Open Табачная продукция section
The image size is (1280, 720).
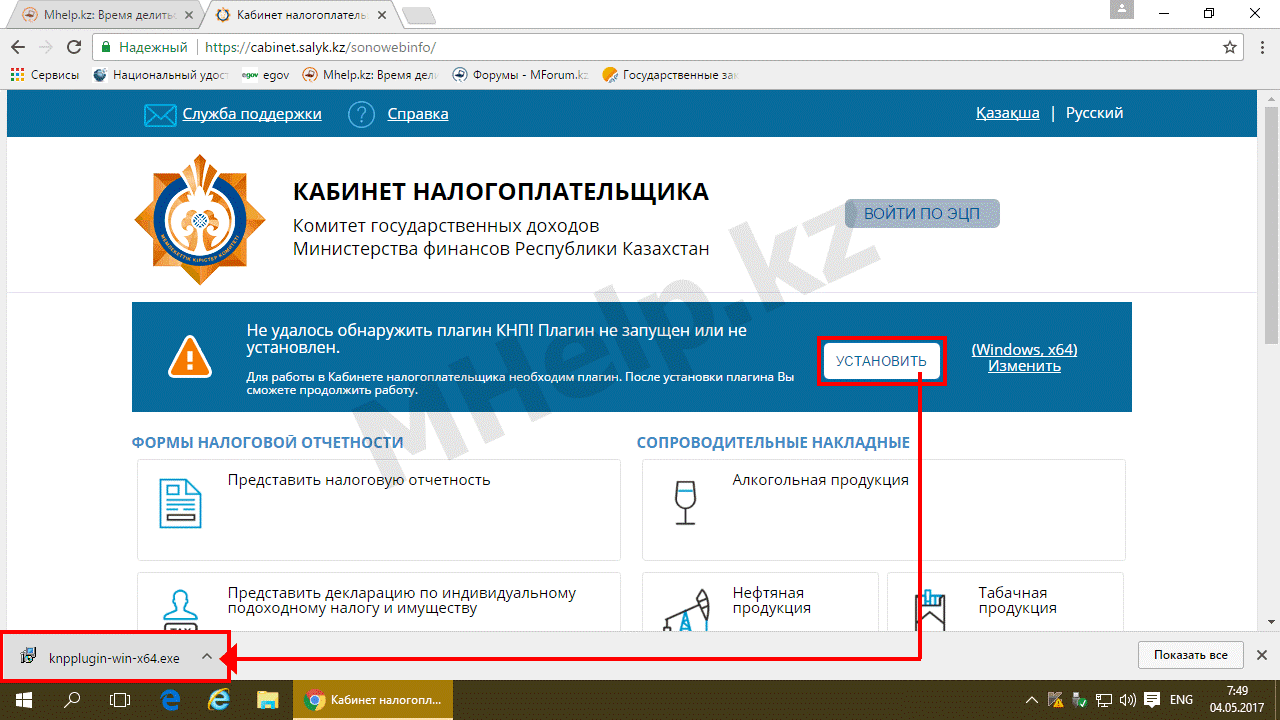click(x=1017, y=600)
